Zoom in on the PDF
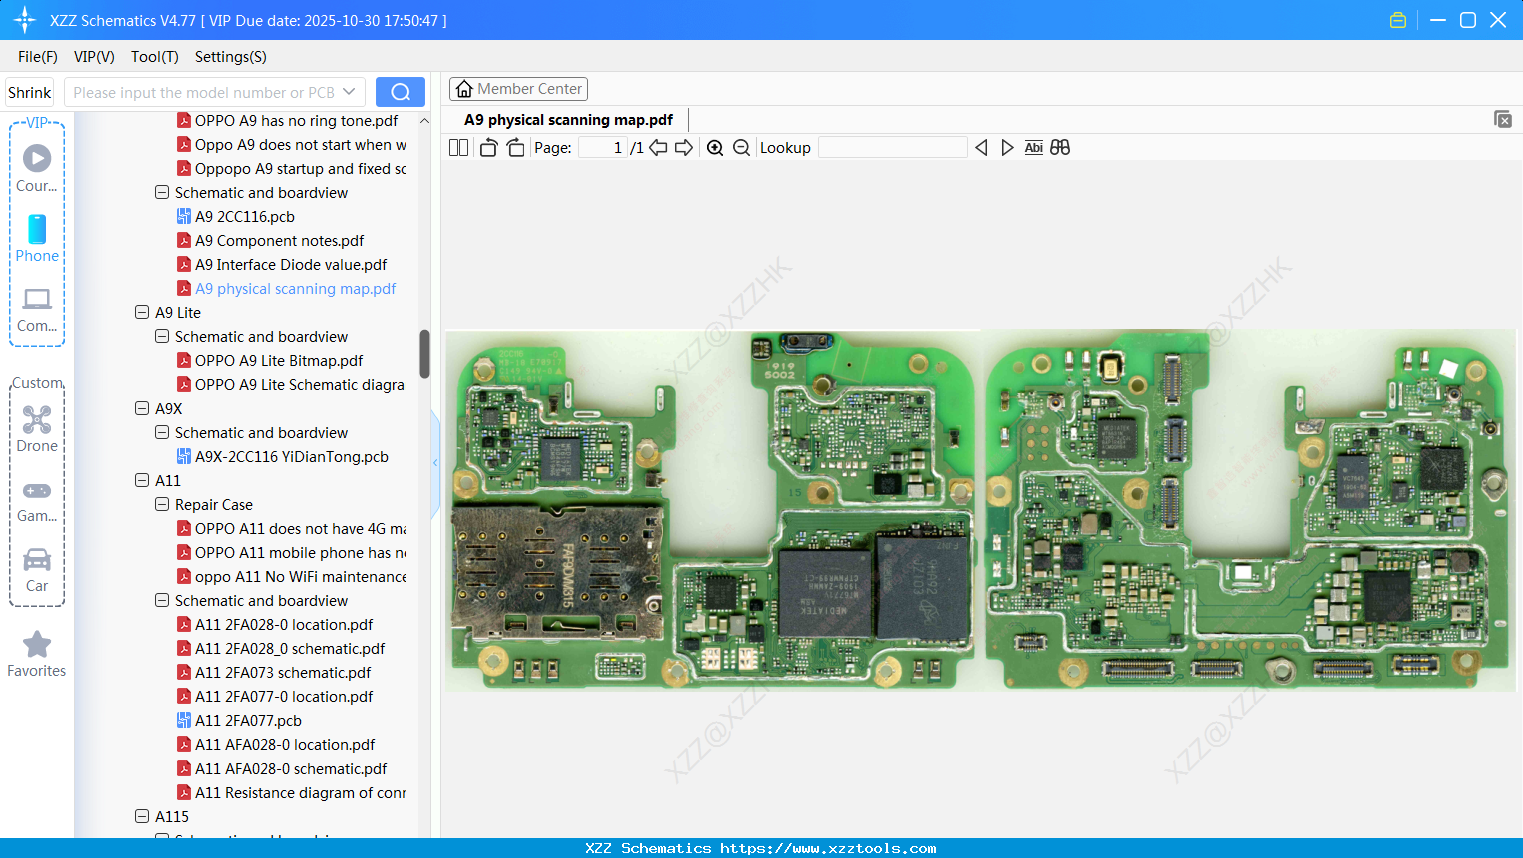 715,148
